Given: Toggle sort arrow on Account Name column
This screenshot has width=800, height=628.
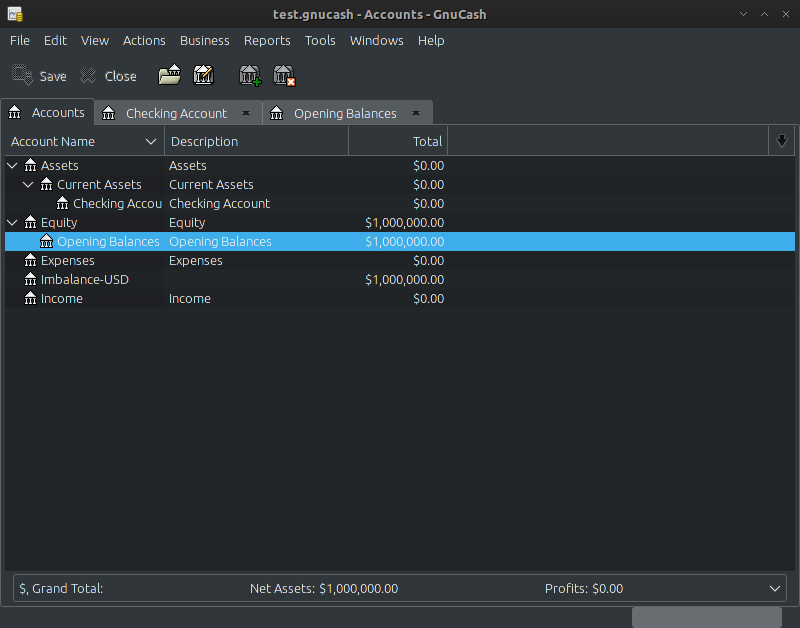Looking at the screenshot, I should pos(151,141).
